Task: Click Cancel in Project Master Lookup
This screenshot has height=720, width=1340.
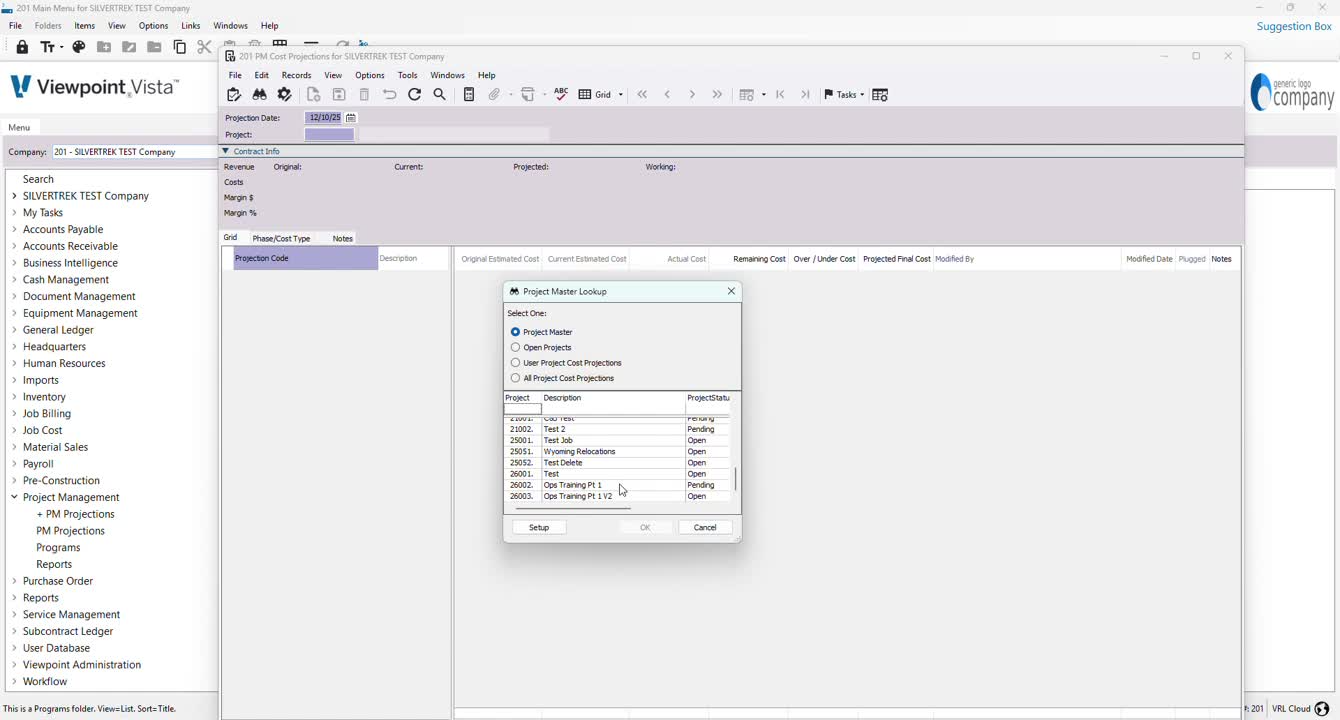Action: (x=705, y=527)
